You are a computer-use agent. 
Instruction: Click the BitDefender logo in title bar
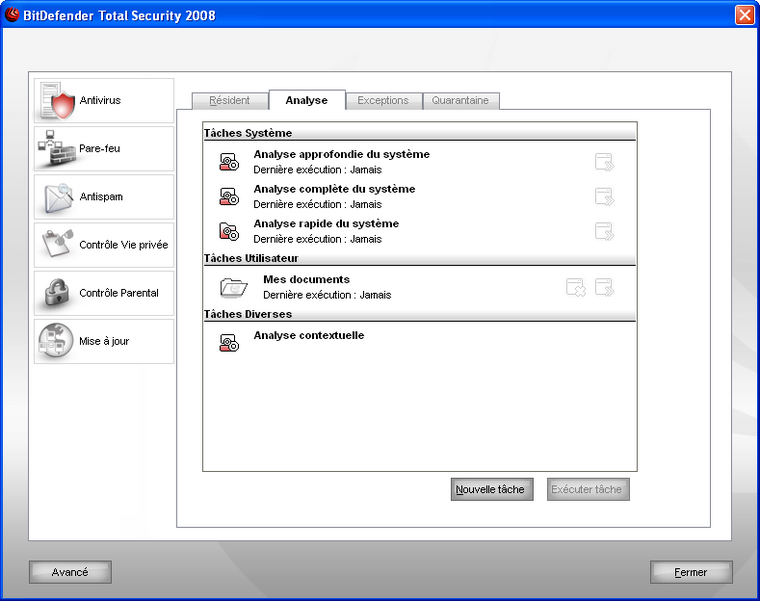tap(12, 15)
